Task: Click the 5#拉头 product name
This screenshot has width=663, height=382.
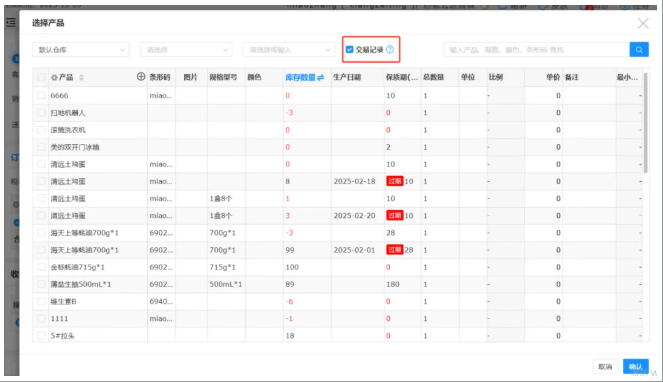Action: pos(63,335)
